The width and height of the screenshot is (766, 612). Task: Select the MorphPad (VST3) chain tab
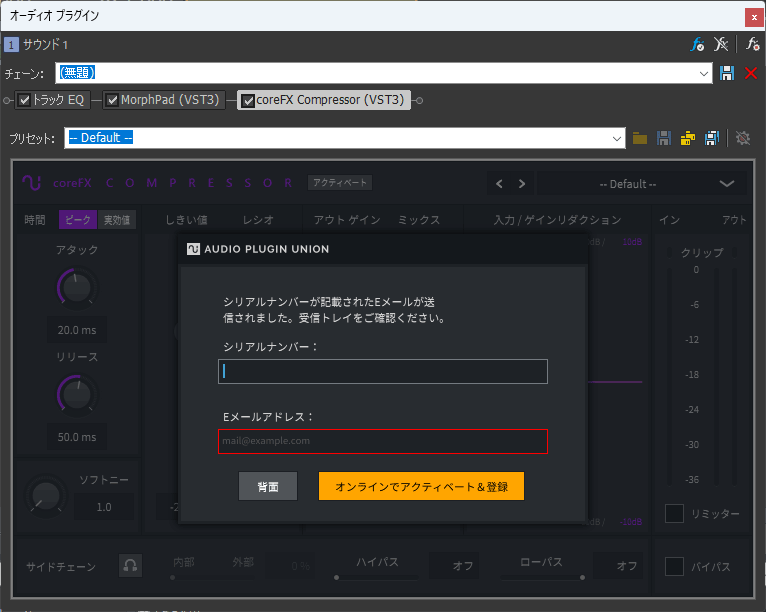click(x=169, y=100)
